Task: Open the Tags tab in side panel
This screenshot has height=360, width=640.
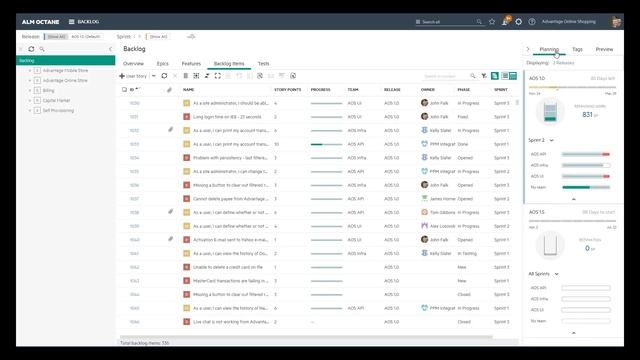Action: 577,49
